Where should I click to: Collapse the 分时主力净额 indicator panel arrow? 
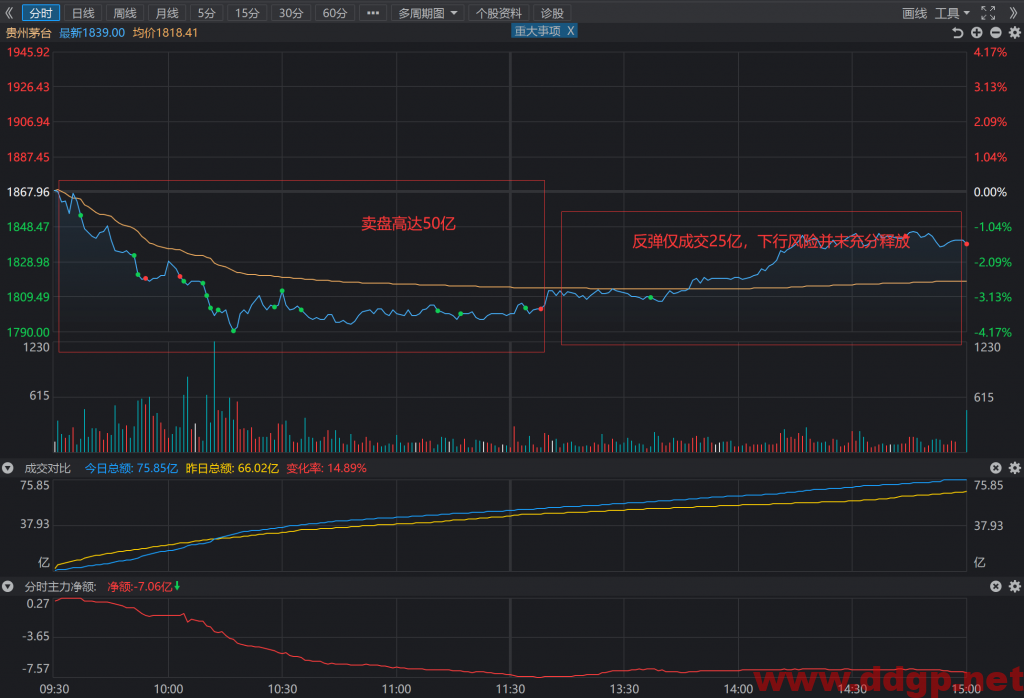coord(8,586)
